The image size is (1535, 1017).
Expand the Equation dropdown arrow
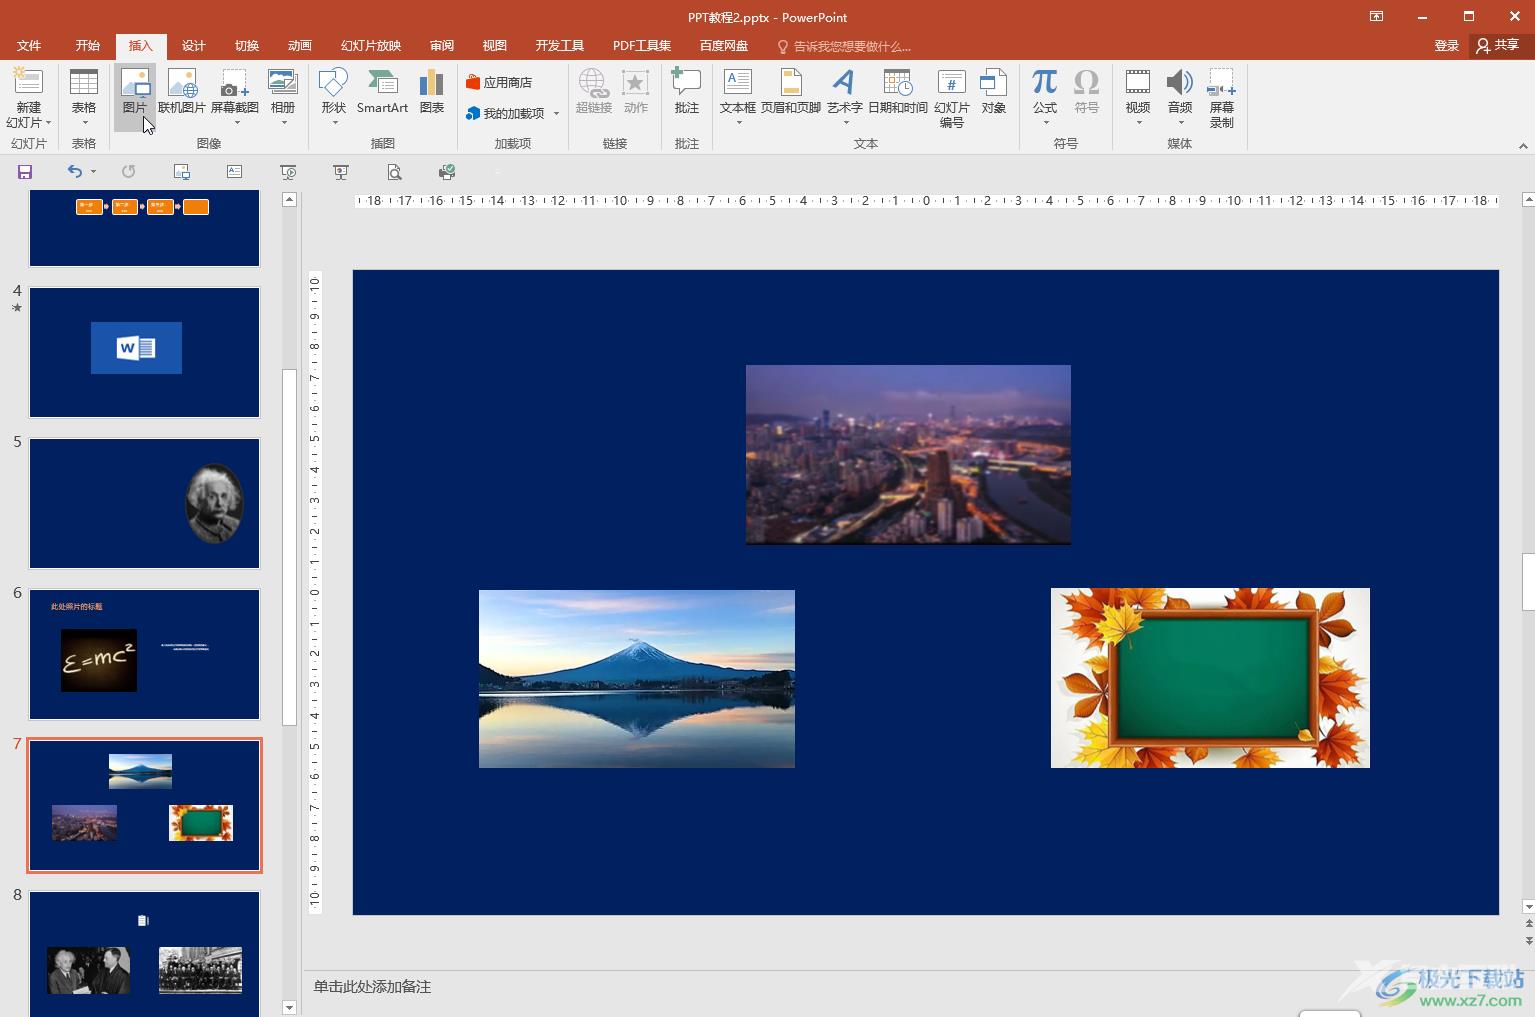coord(1045,123)
